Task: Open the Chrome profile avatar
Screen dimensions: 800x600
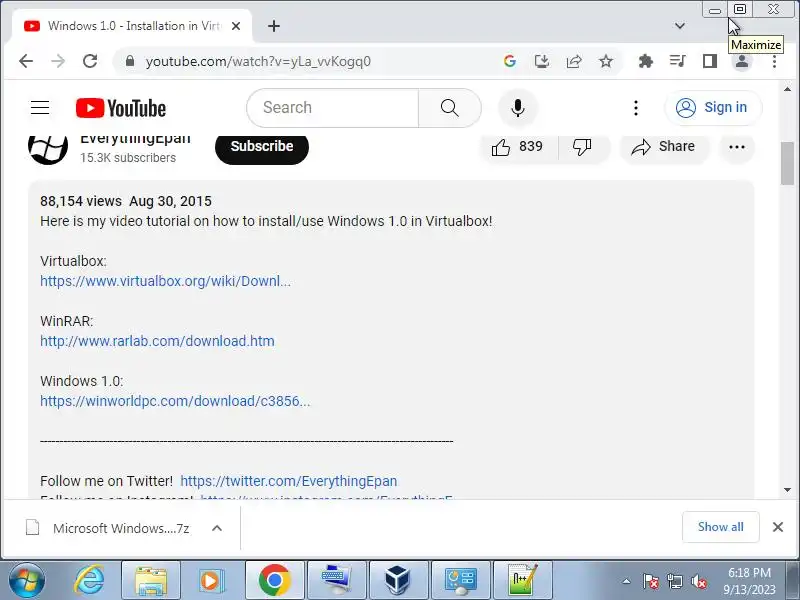Action: click(x=742, y=62)
